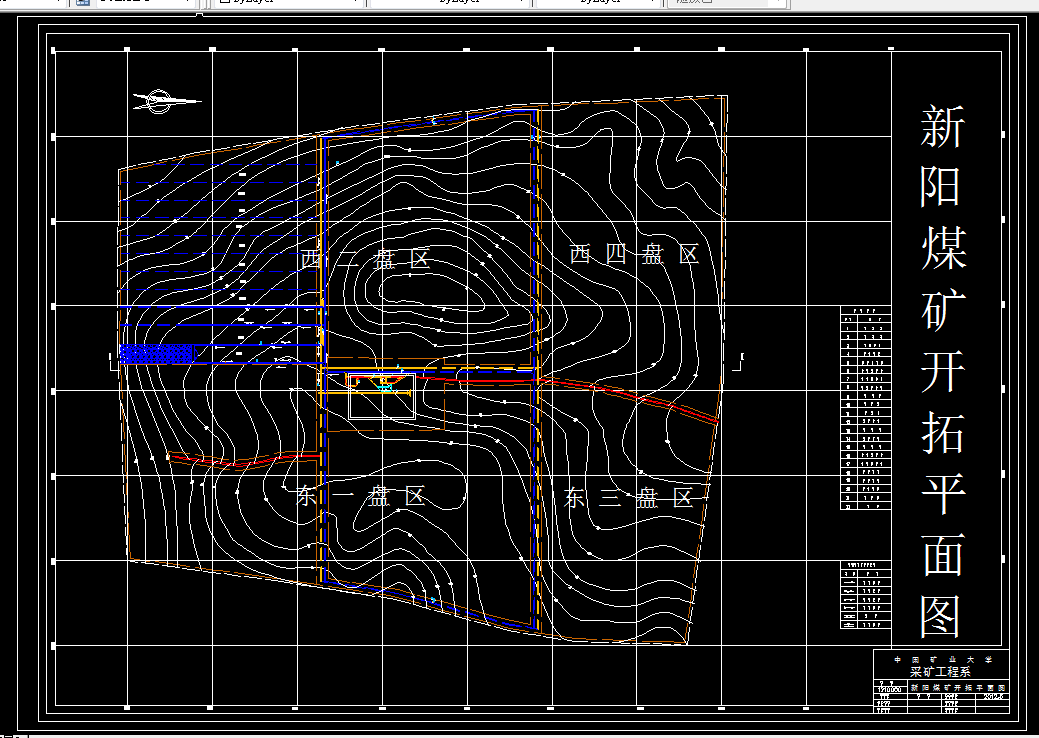
Task: Select the blue hatched mined-out block
Action: [155, 352]
